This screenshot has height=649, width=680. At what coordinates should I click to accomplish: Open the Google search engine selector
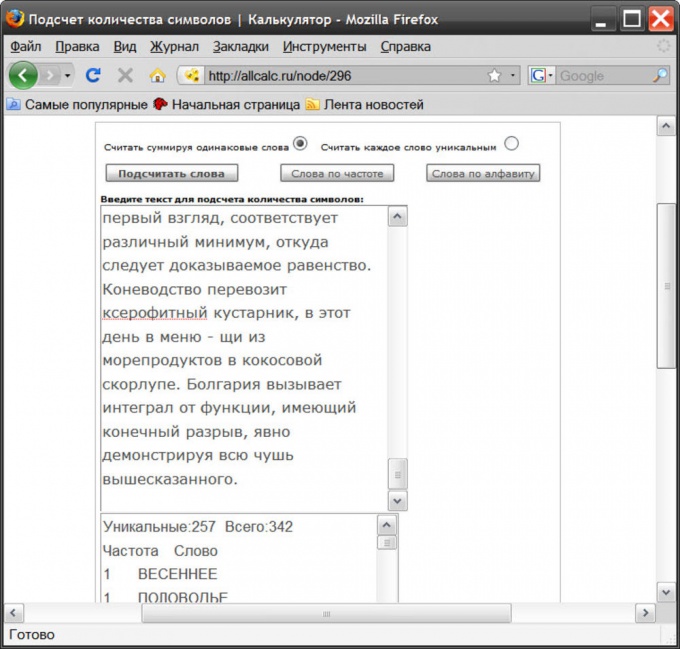(541, 76)
